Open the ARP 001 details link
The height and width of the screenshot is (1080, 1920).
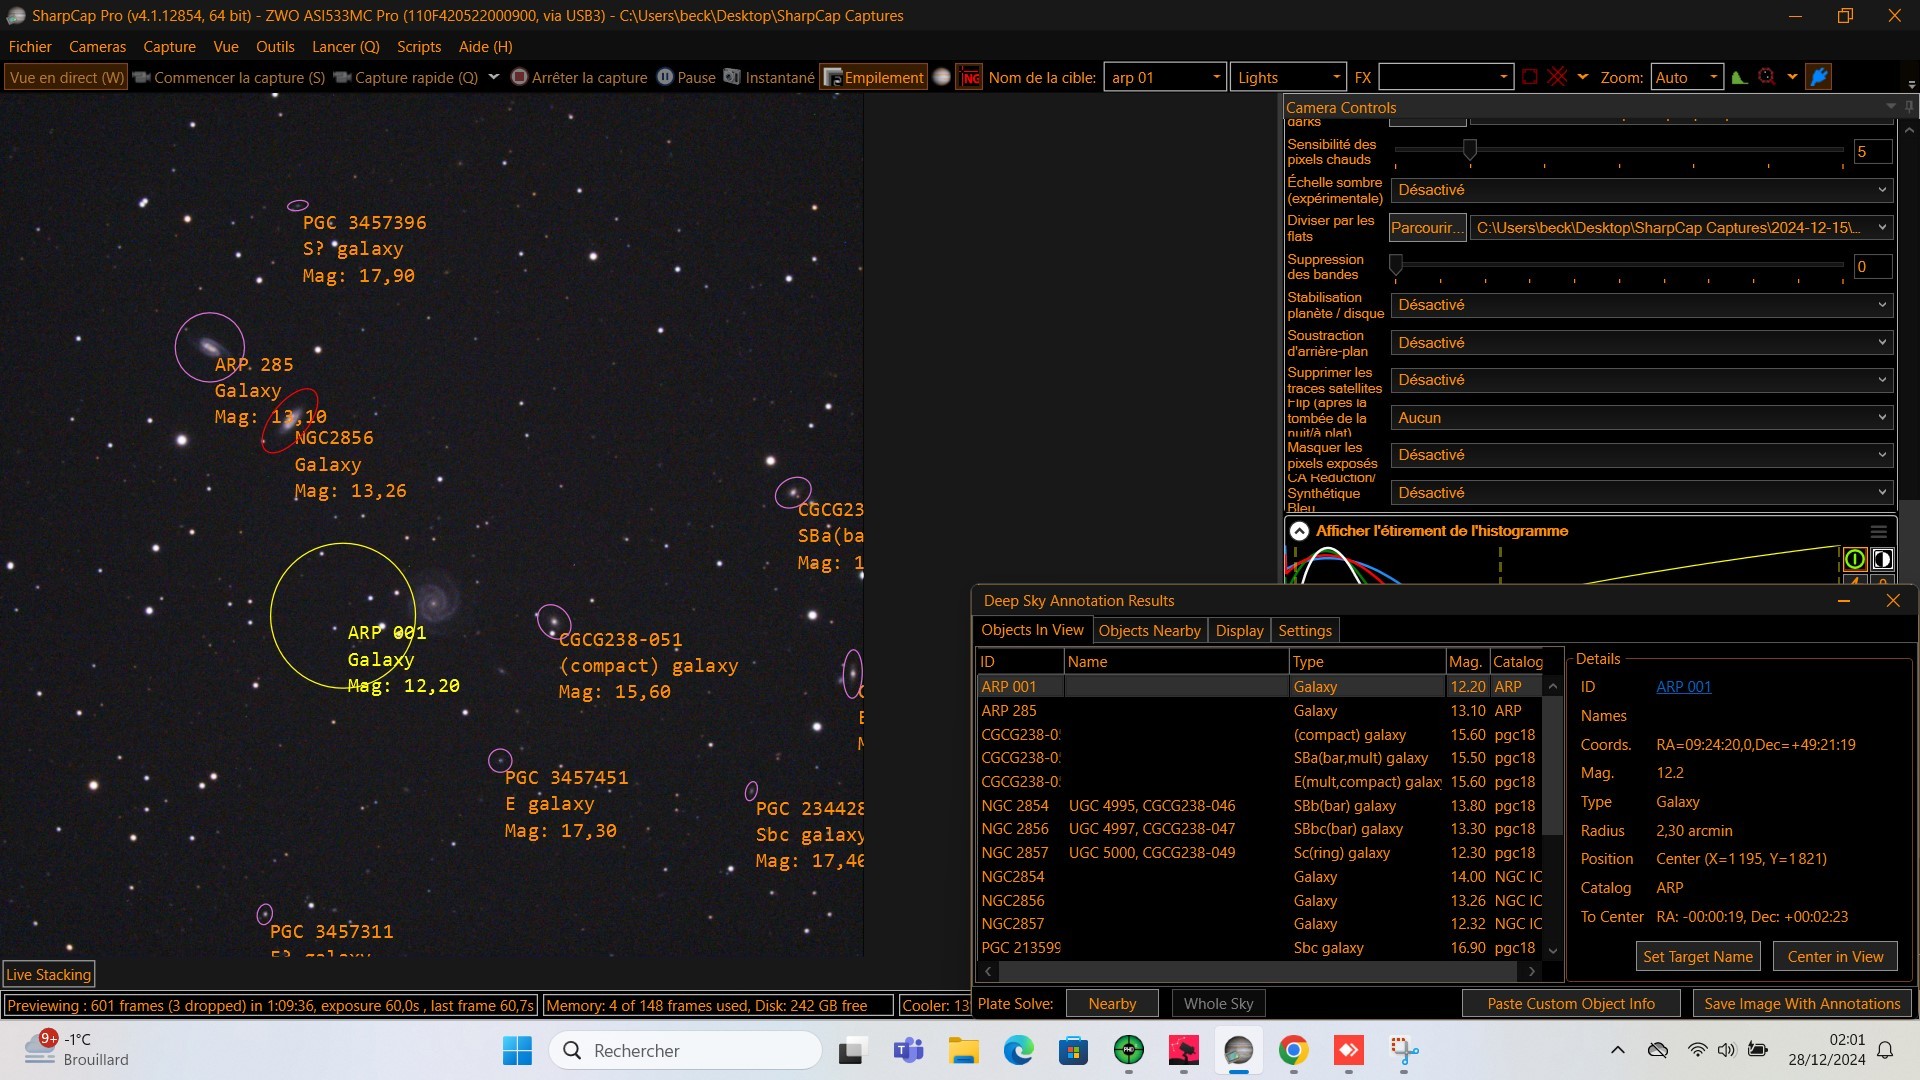[x=1683, y=687]
